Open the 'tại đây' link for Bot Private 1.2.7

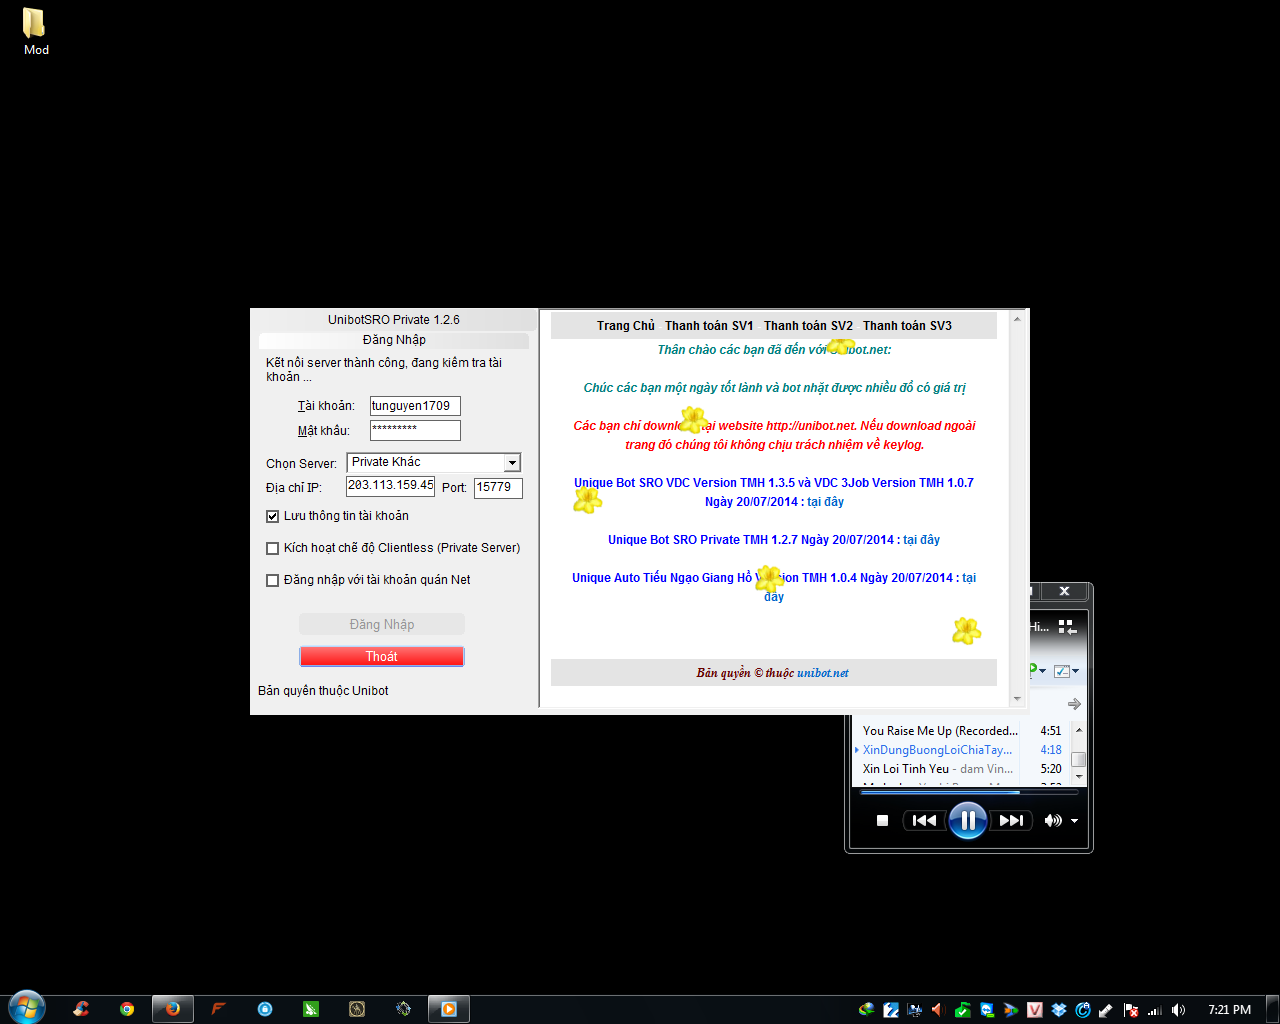pos(921,540)
